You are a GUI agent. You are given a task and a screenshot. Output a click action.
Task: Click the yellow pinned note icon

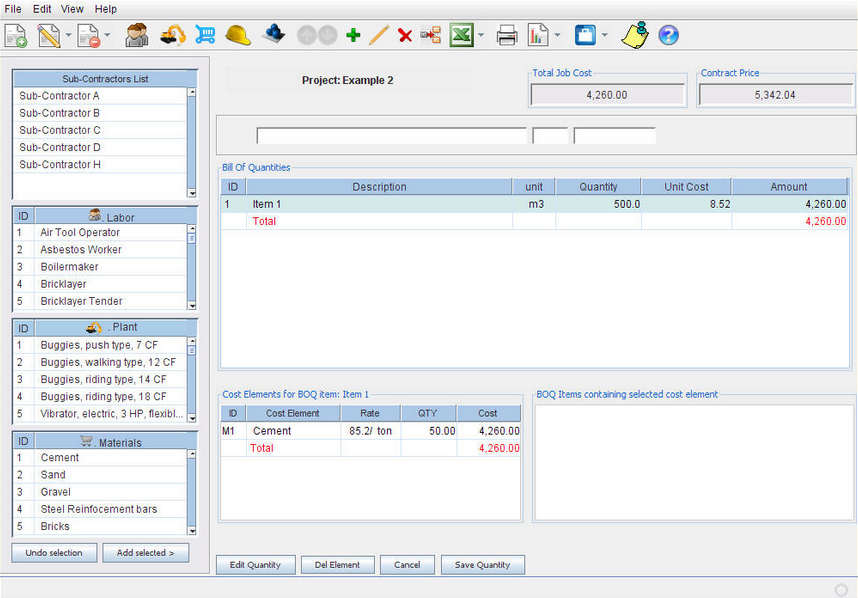[635, 35]
